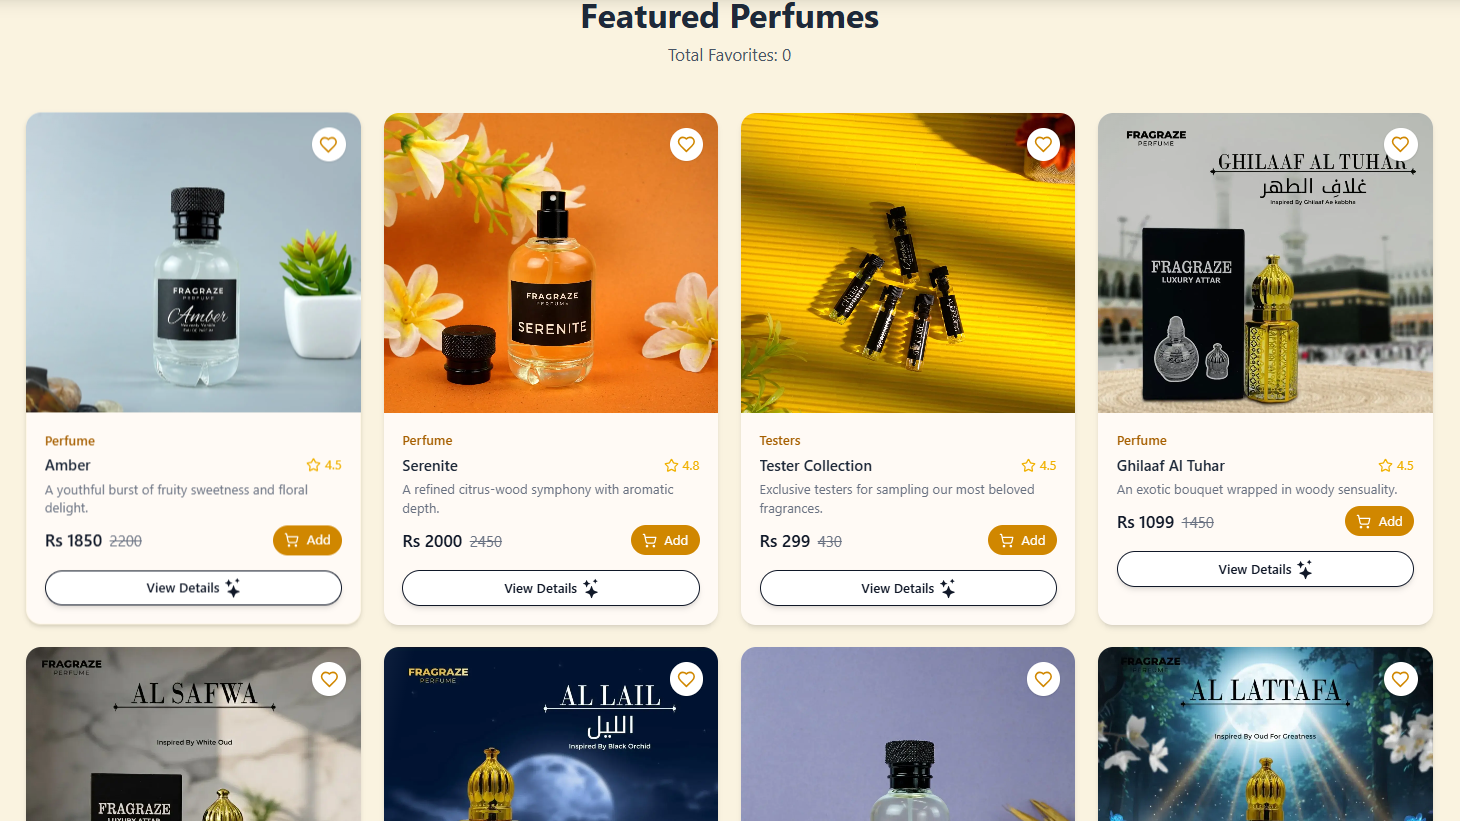Open View Details for Serenite
1460x821 pixels.
coord(550,588)
